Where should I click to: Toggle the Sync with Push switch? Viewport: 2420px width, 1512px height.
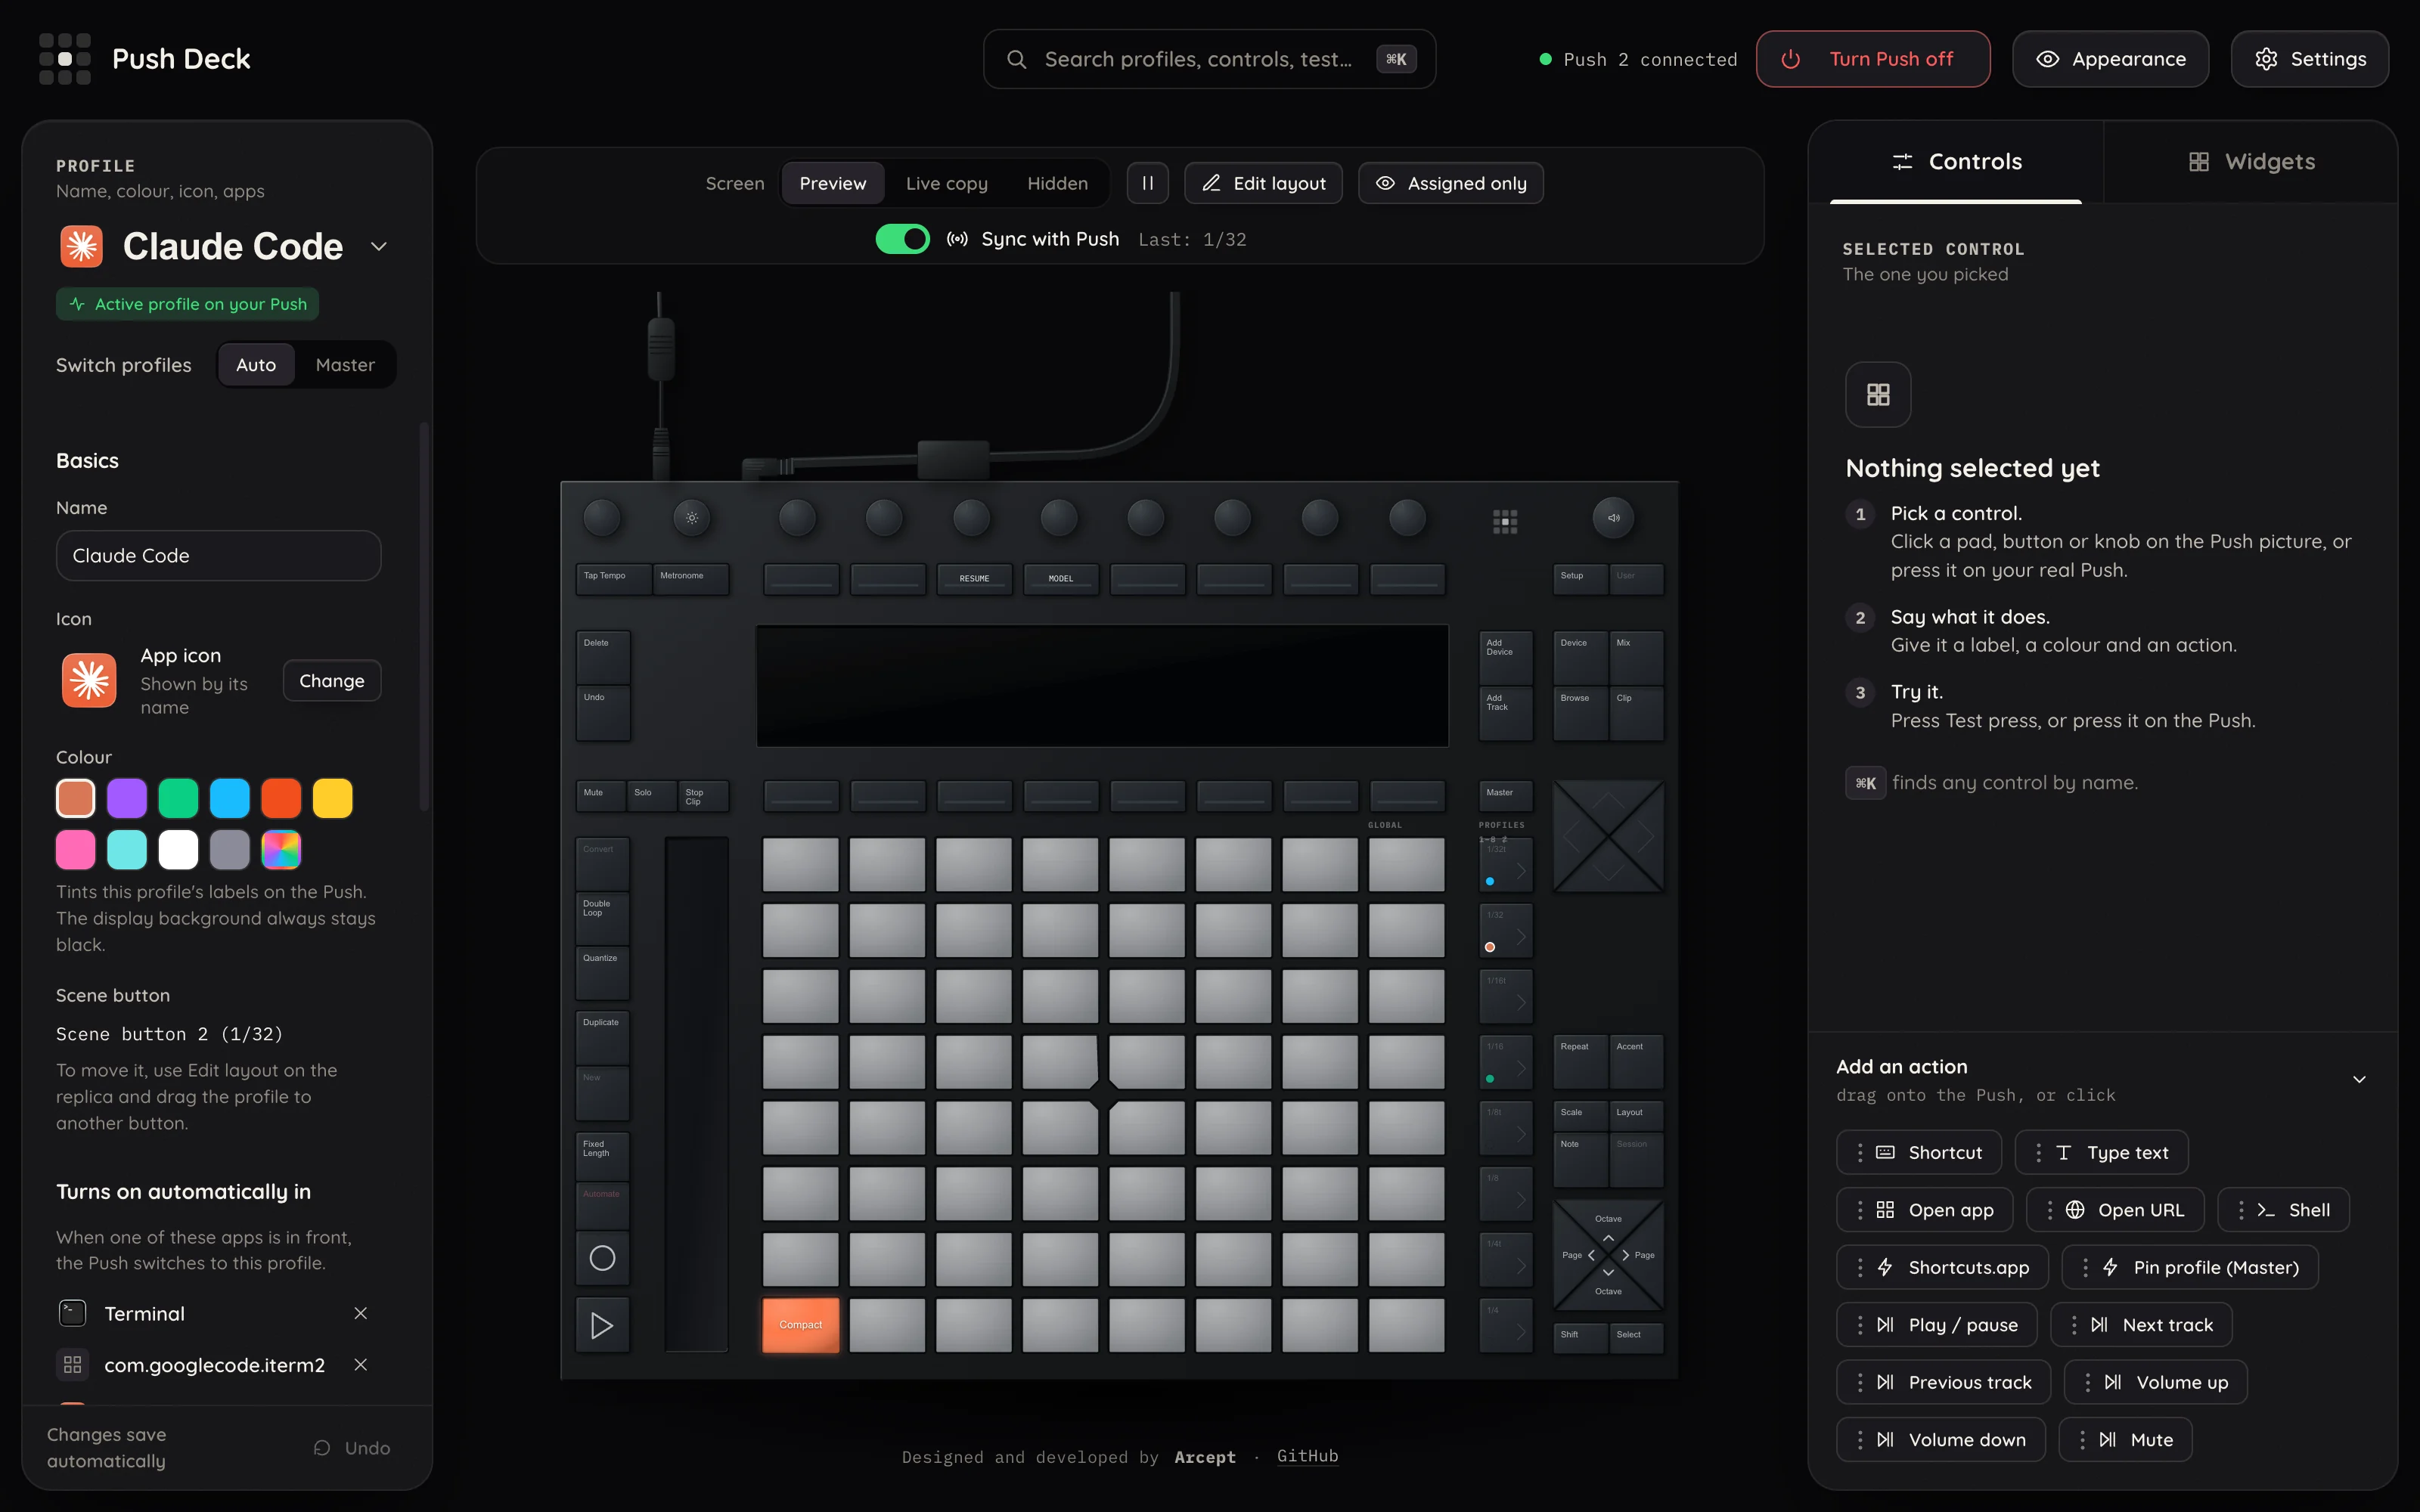[902, 239]
